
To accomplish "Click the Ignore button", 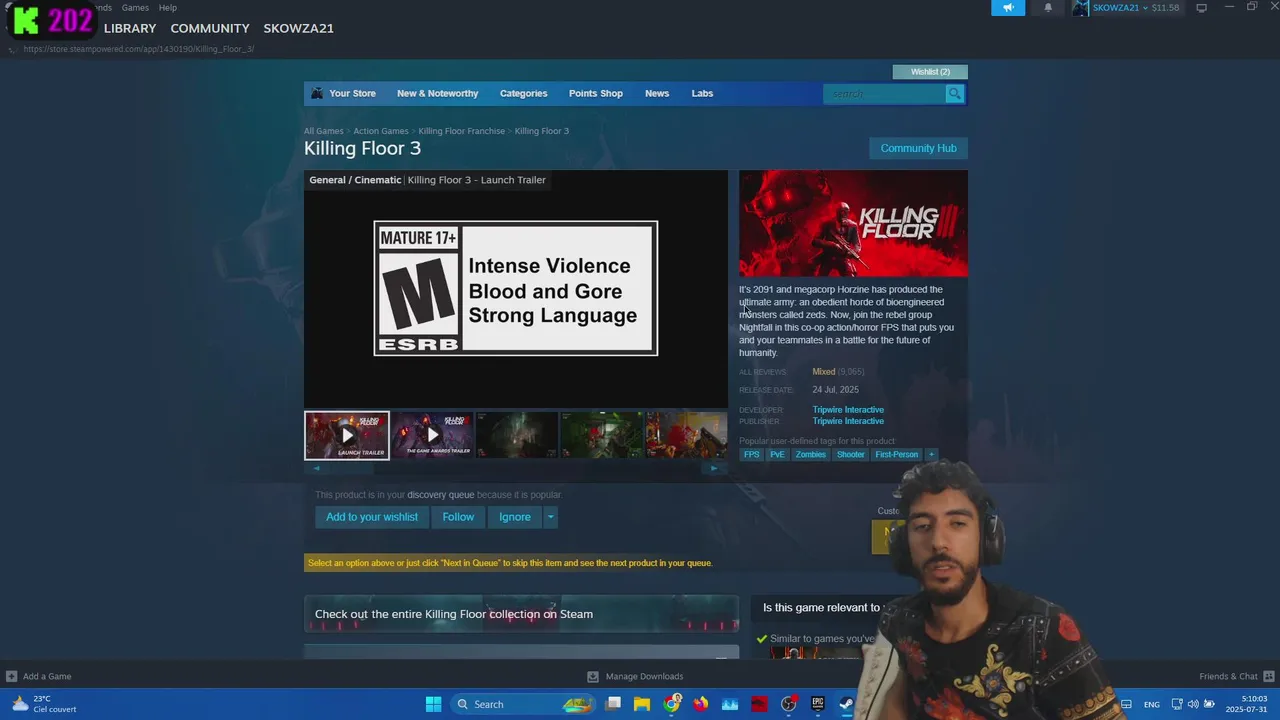I will click(x=515, y=517).
